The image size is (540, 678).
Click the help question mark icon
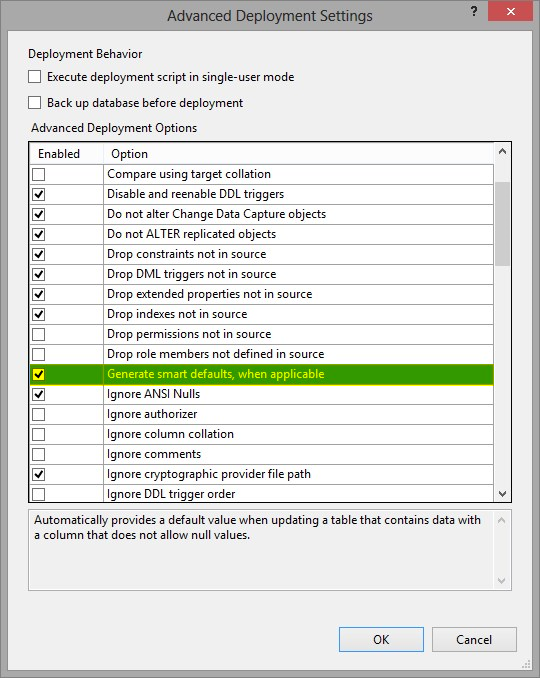[x=474, y=12]
